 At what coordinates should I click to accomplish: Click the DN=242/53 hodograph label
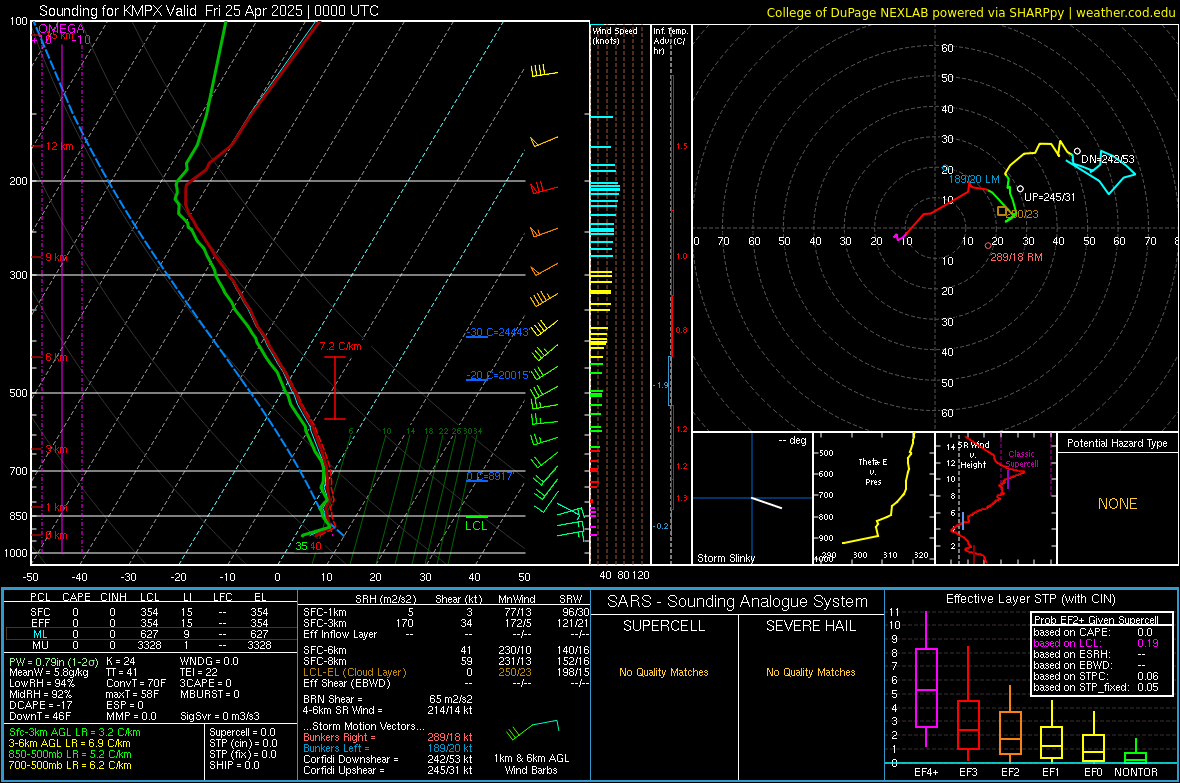(1107, 159)
